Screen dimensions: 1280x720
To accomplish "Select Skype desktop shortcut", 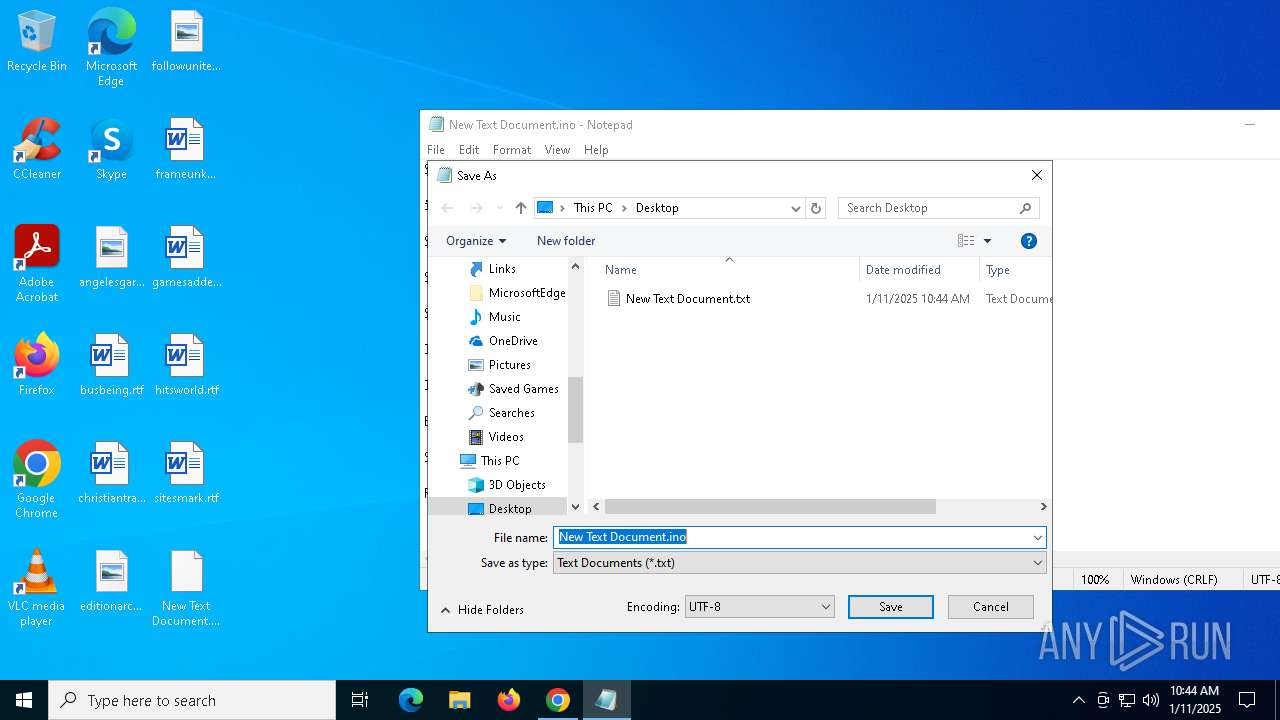I will tap(111, 150).
